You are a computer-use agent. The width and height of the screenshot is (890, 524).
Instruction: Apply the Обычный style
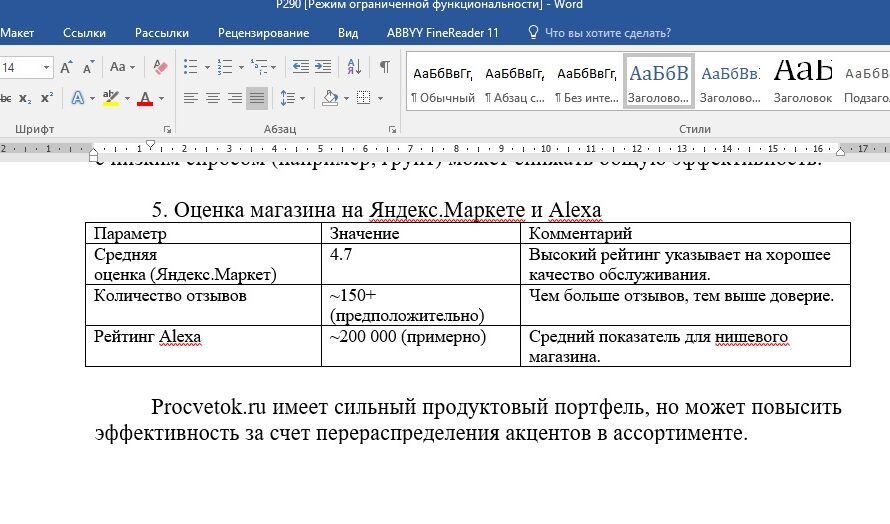click(443, 82)
